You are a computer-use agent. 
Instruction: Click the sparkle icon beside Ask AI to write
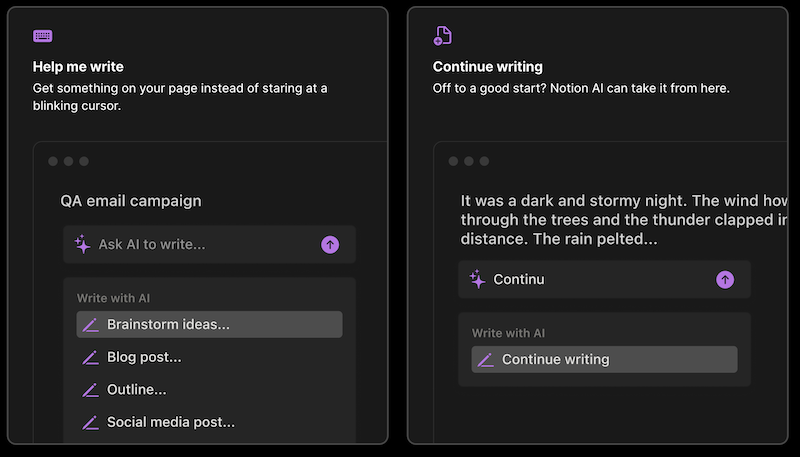tap(83, 244)
